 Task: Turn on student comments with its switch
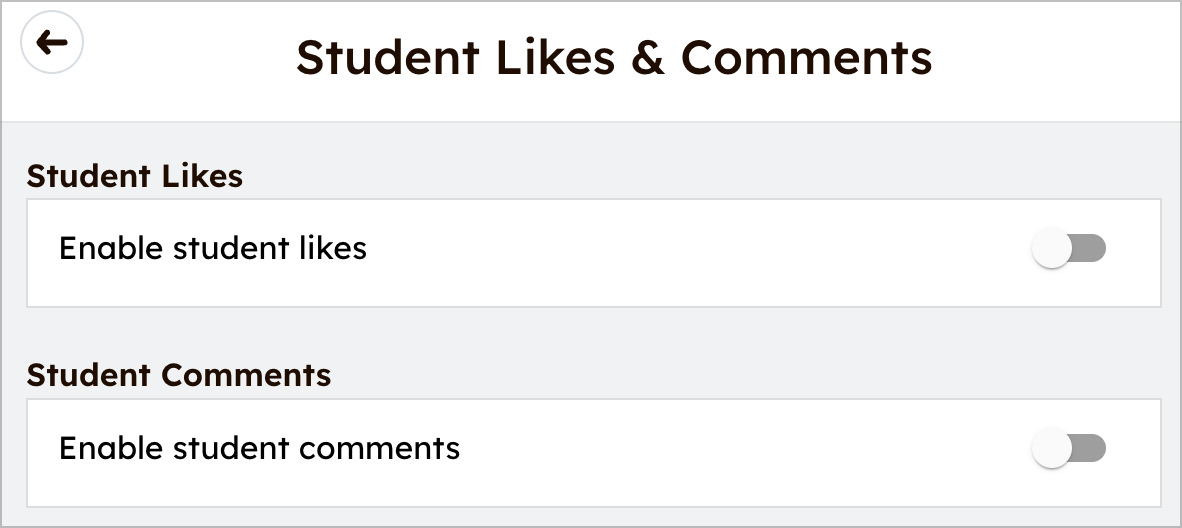pos(1068,449)
